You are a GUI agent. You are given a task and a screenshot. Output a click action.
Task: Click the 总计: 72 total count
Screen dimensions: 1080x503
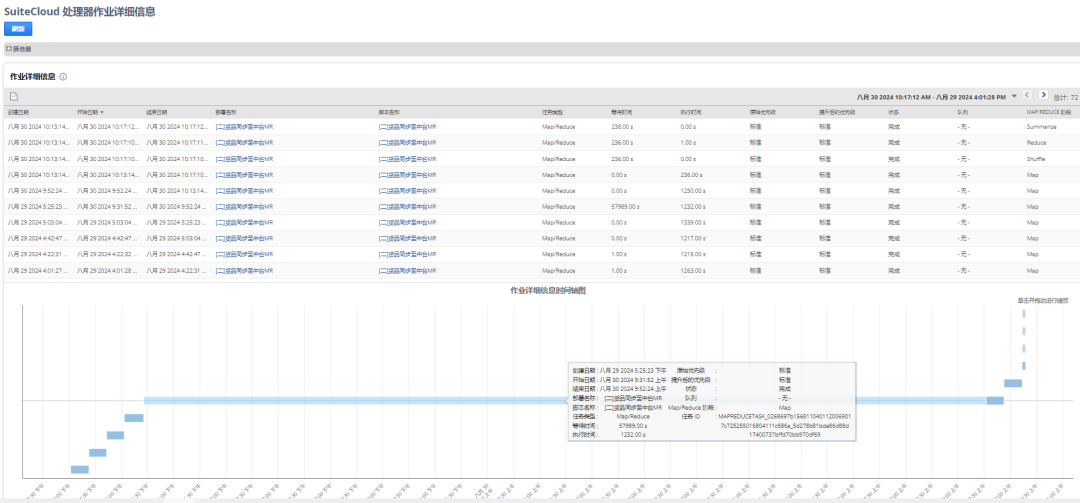1066,97
